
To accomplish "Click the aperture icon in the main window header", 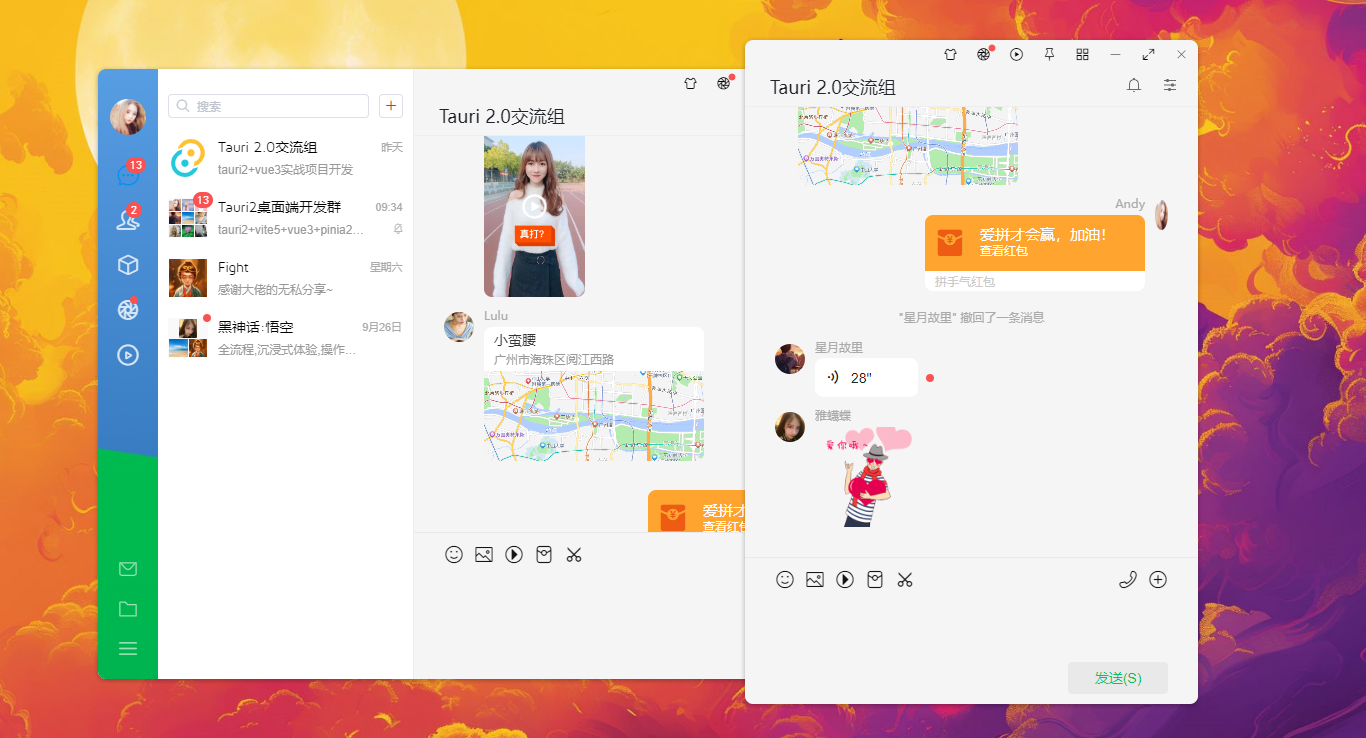I will [723, 84].
